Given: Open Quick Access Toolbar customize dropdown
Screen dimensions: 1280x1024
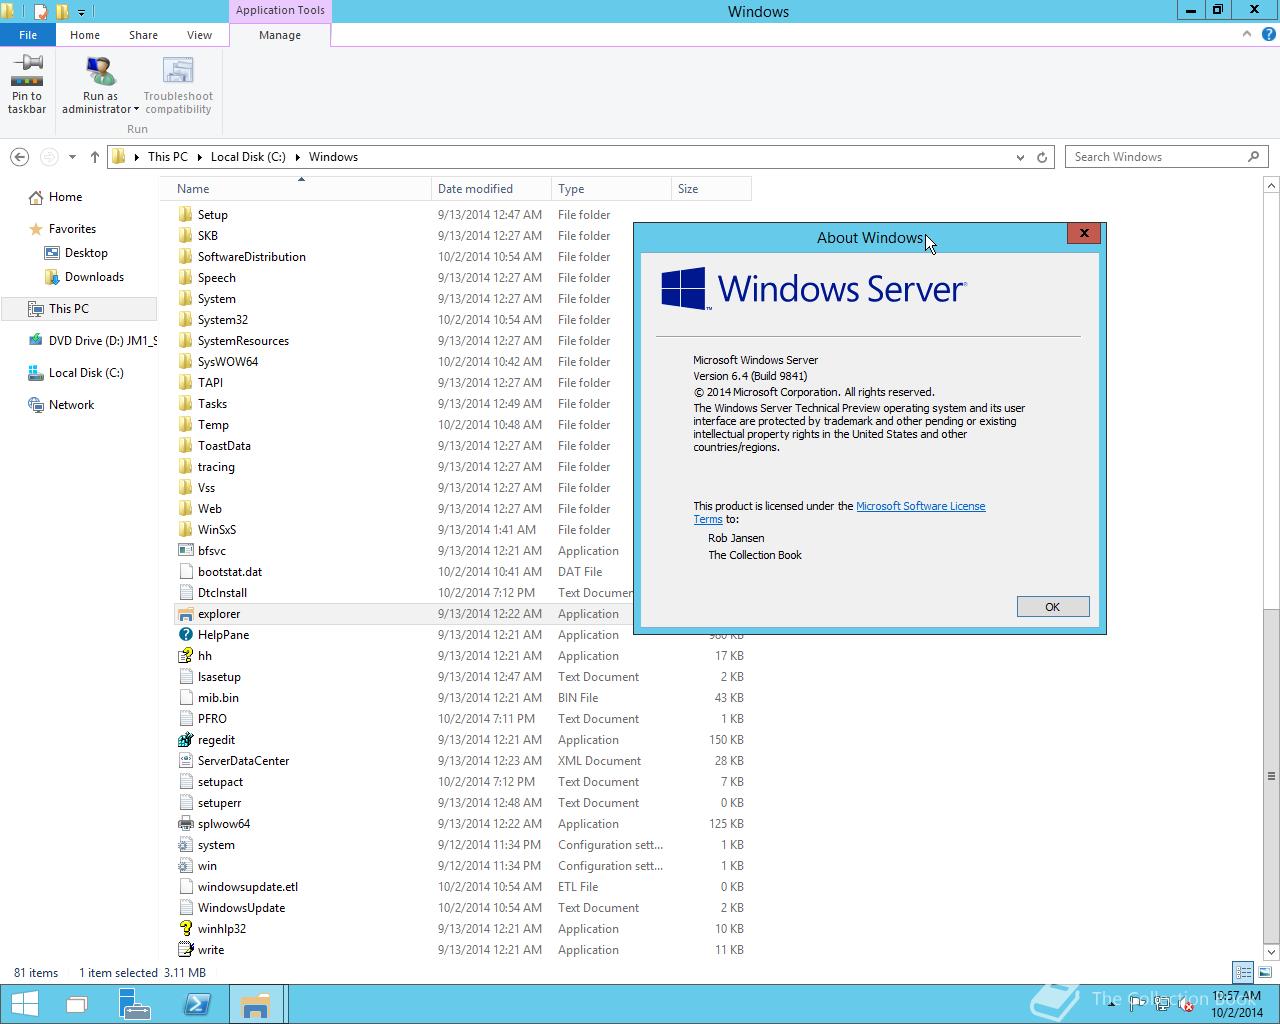Looking at the screenshot, I should point(81,12).
